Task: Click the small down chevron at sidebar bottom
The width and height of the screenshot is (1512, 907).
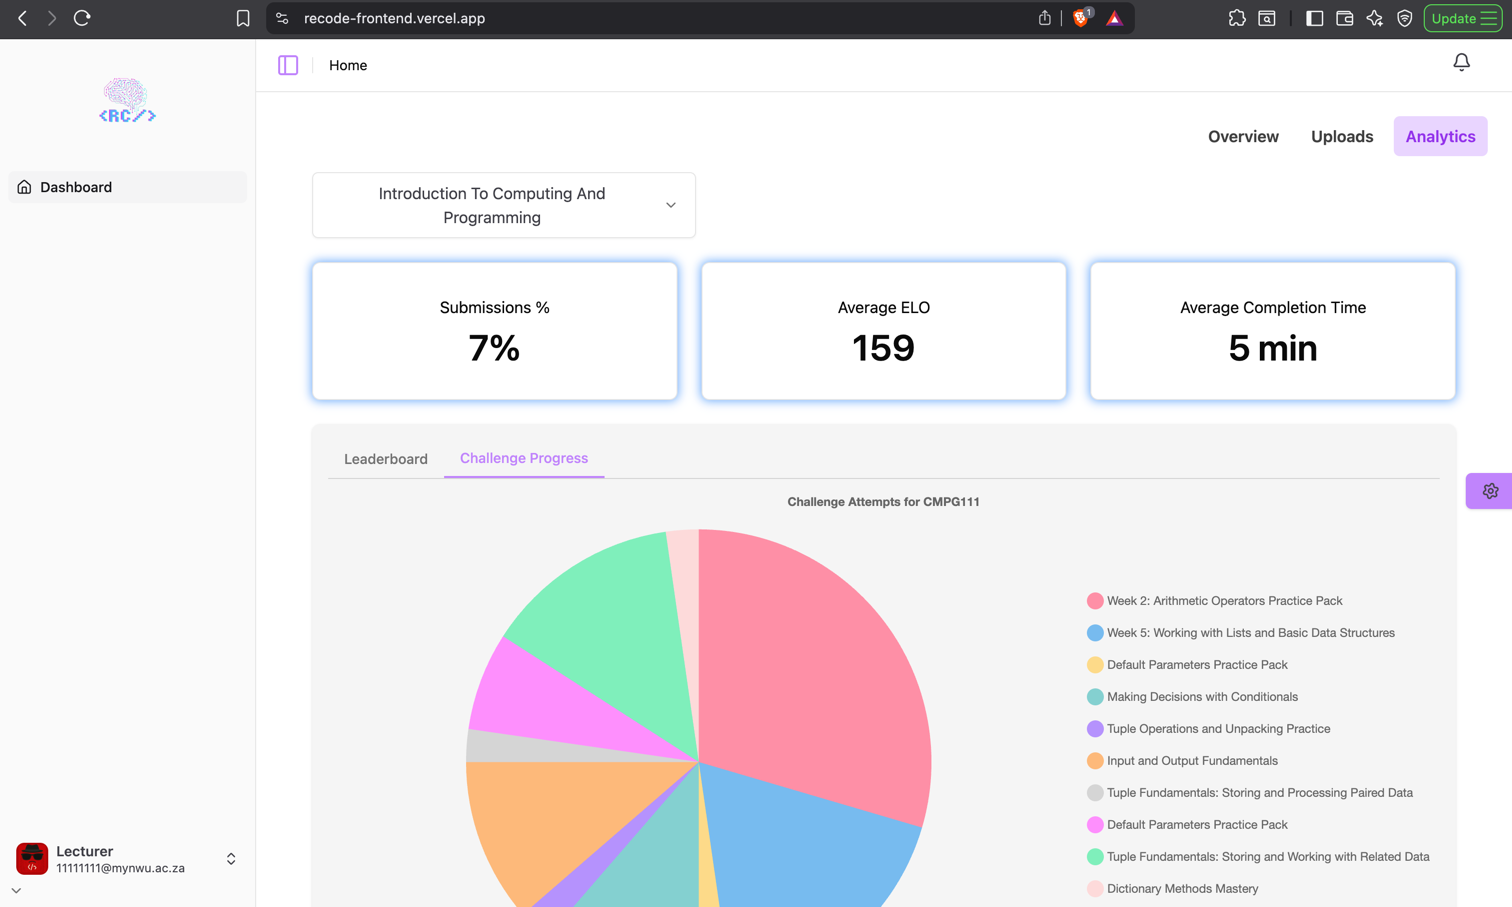Action: click(x=16, y=890)
